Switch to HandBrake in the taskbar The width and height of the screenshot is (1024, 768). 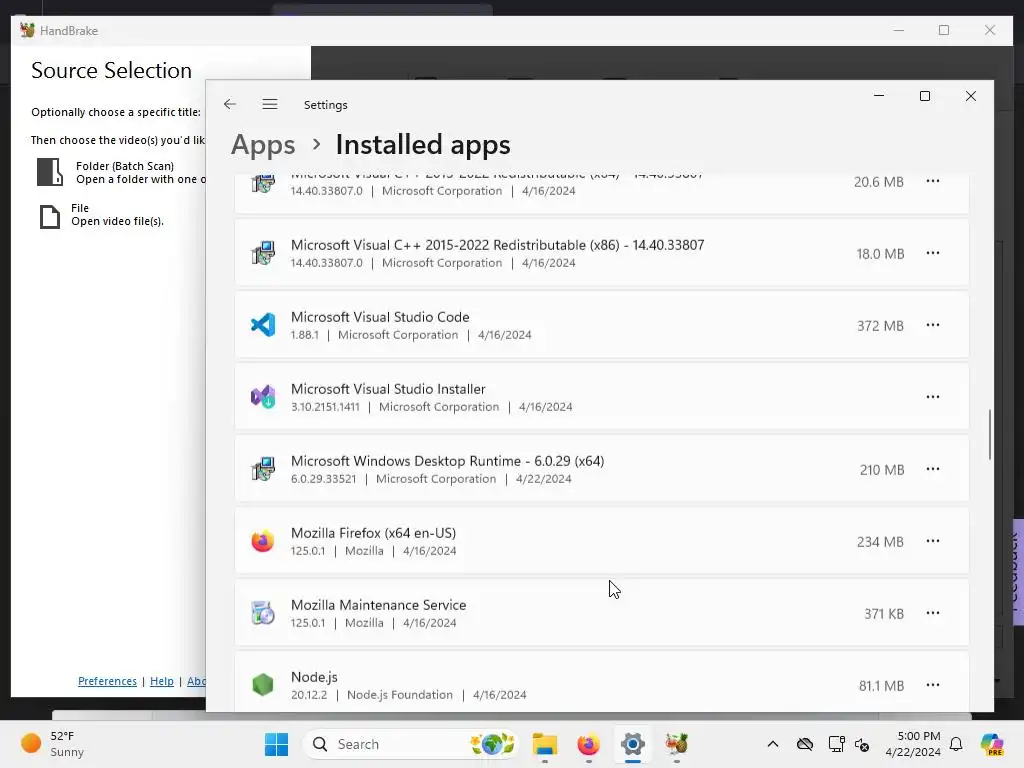[677, 744]
